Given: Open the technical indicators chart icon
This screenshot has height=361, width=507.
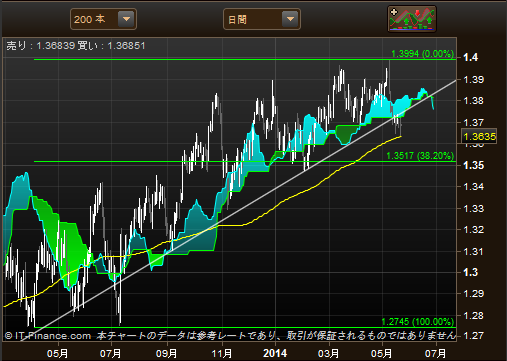Looking at the screenshot, I should 412,19.
